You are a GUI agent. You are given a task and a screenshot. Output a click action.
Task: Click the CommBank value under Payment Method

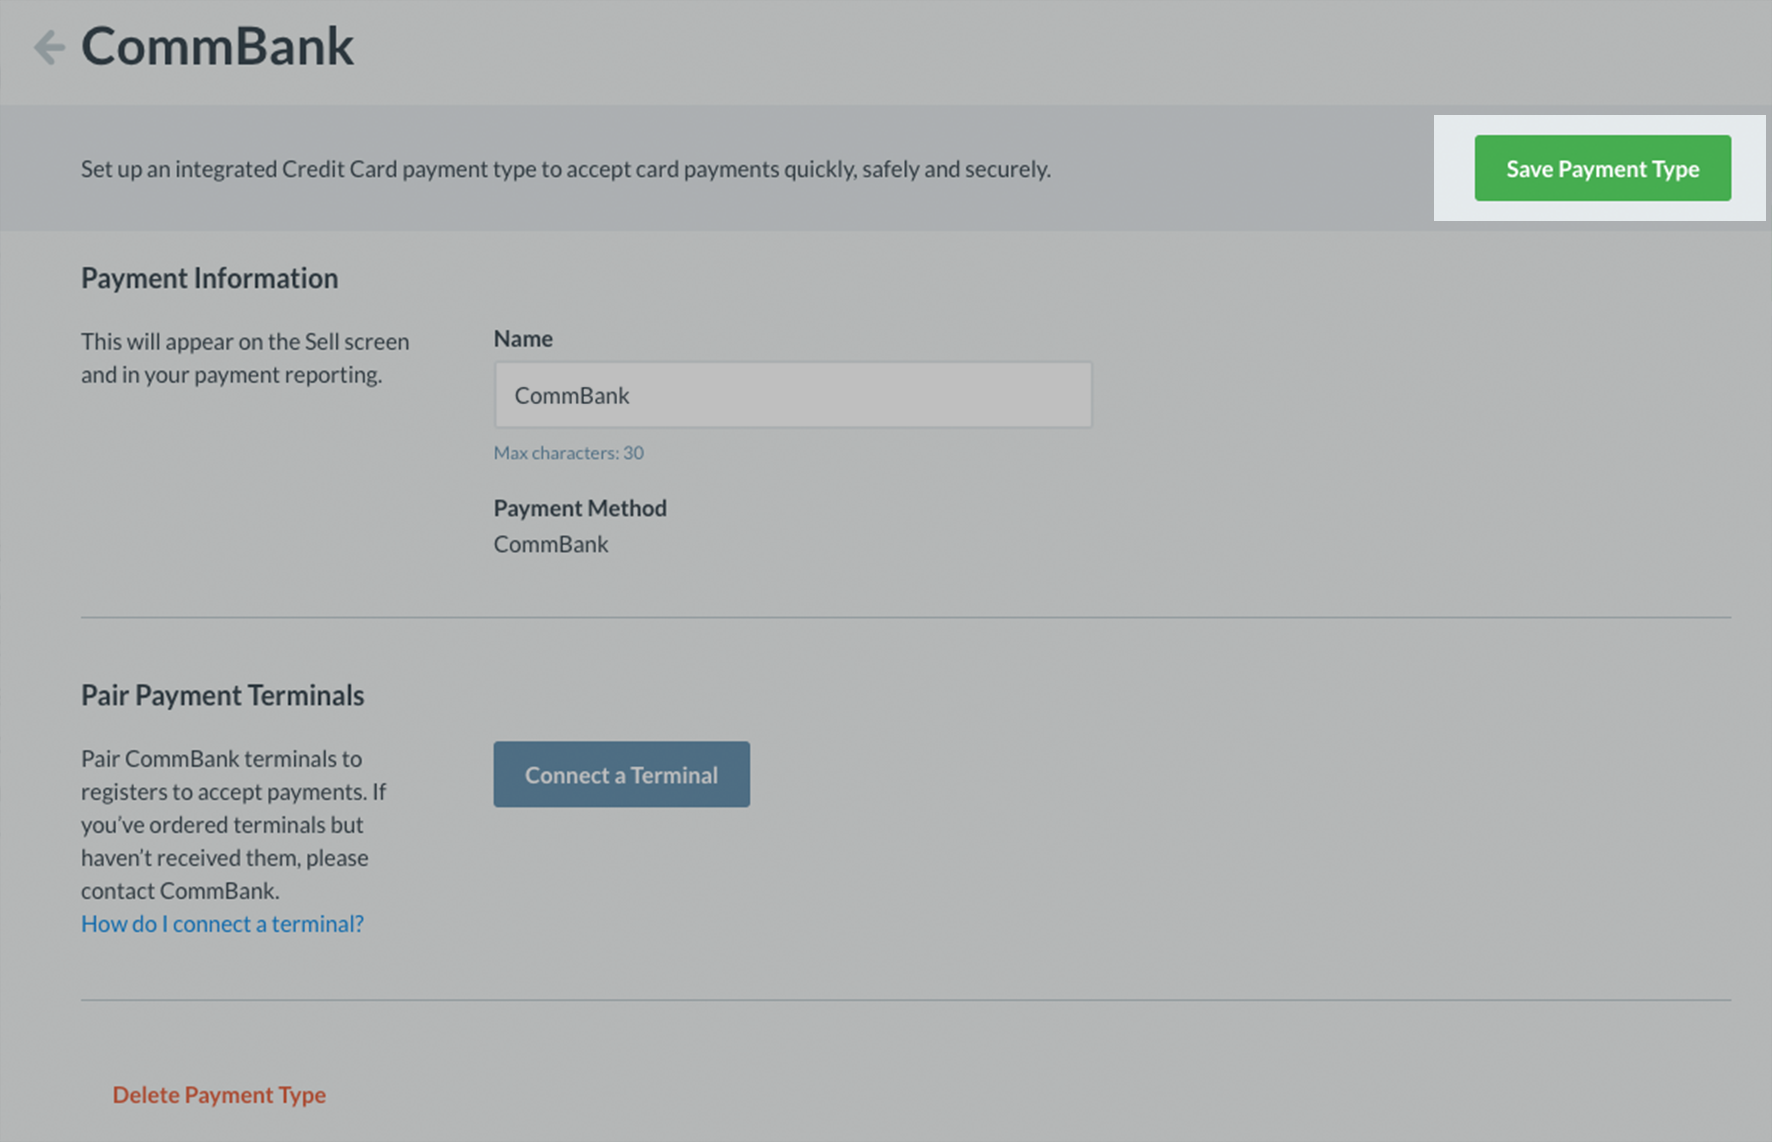click(551, 544)
